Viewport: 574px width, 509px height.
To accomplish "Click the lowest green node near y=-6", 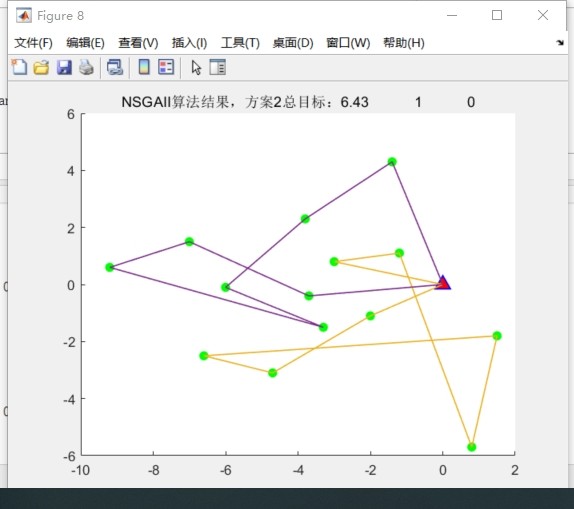I will pos(472,447).
